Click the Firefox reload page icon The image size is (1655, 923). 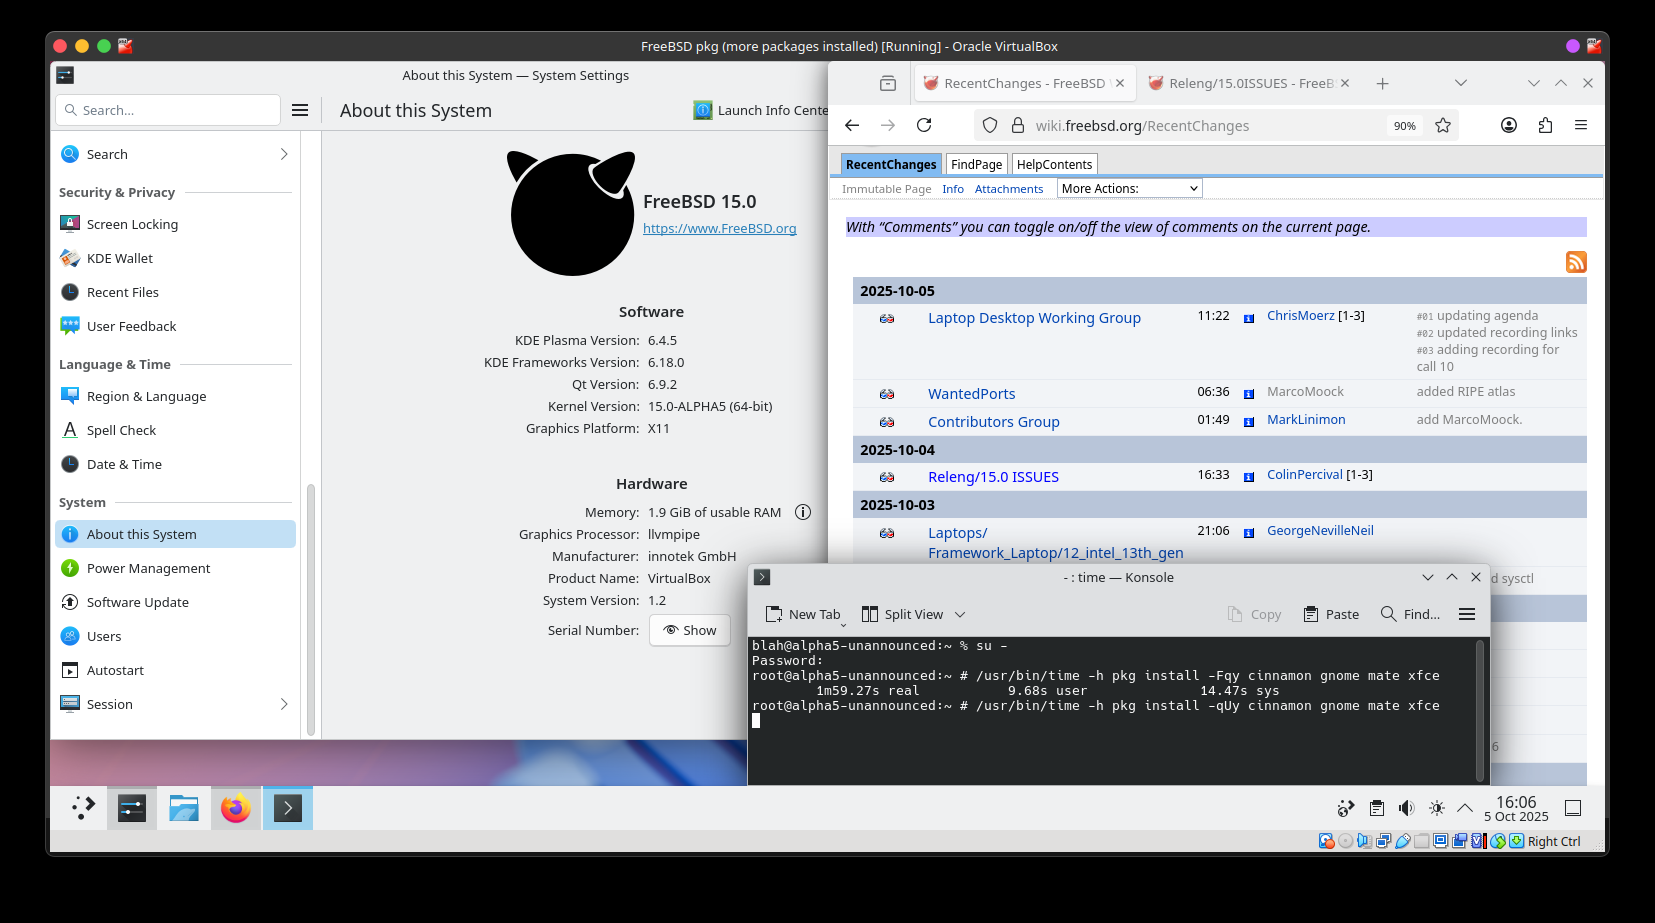tap(924, 125)
